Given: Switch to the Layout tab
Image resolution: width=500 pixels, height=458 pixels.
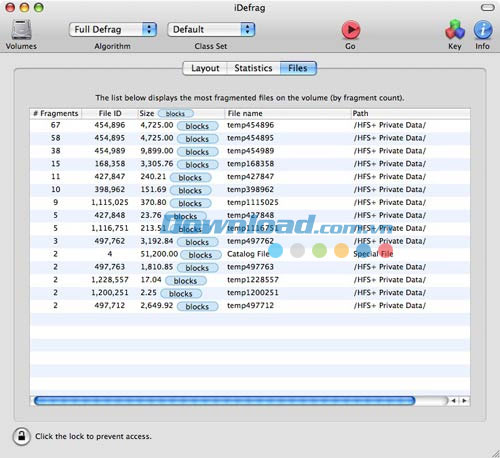Looking at the screenshot, I should pyautogui.click(x=205, y=68).
